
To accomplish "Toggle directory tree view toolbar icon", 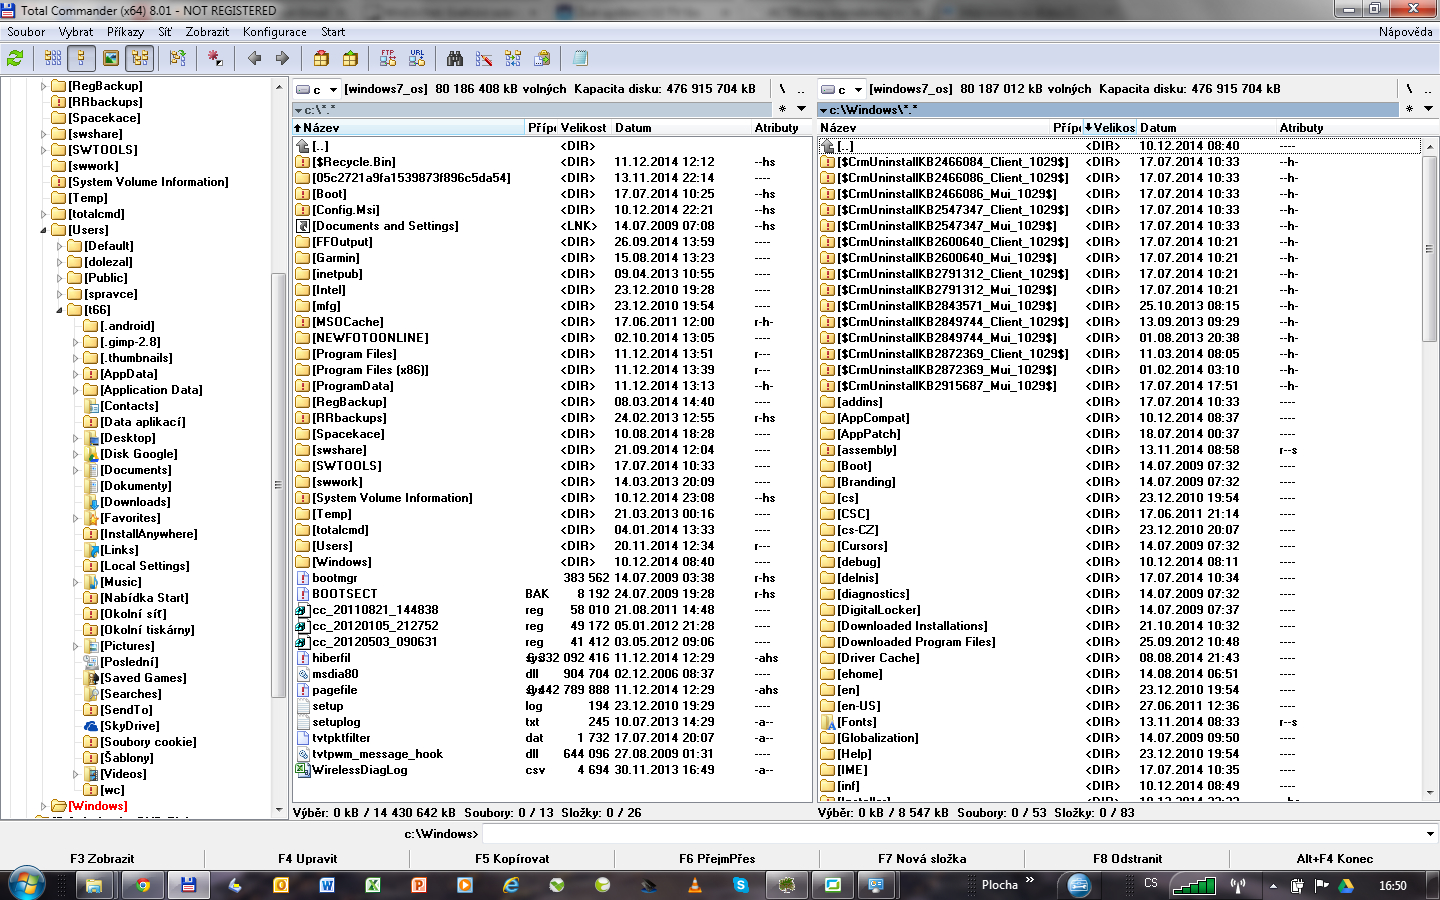I will click(139, 59).
